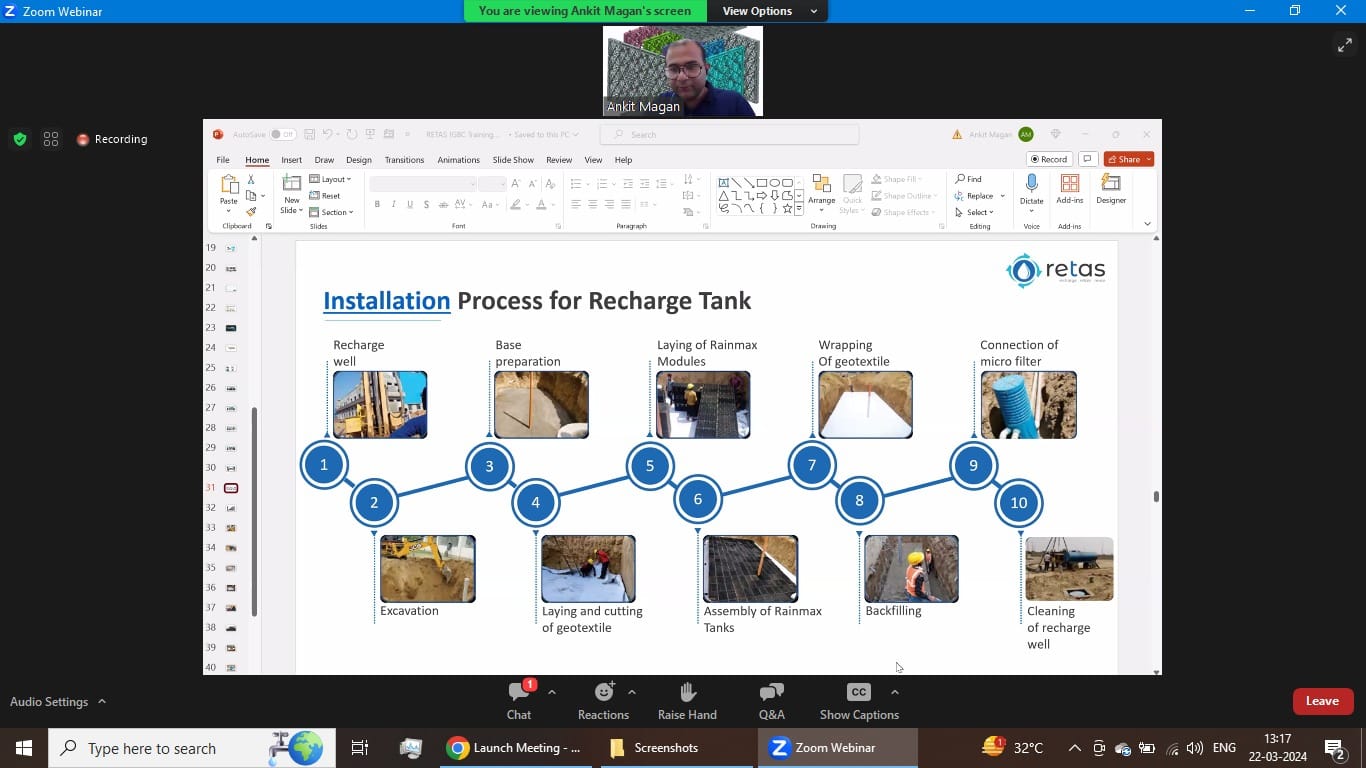1366x768 pixels.
Task: Click the Raise Hand icon
Action: 687,692
